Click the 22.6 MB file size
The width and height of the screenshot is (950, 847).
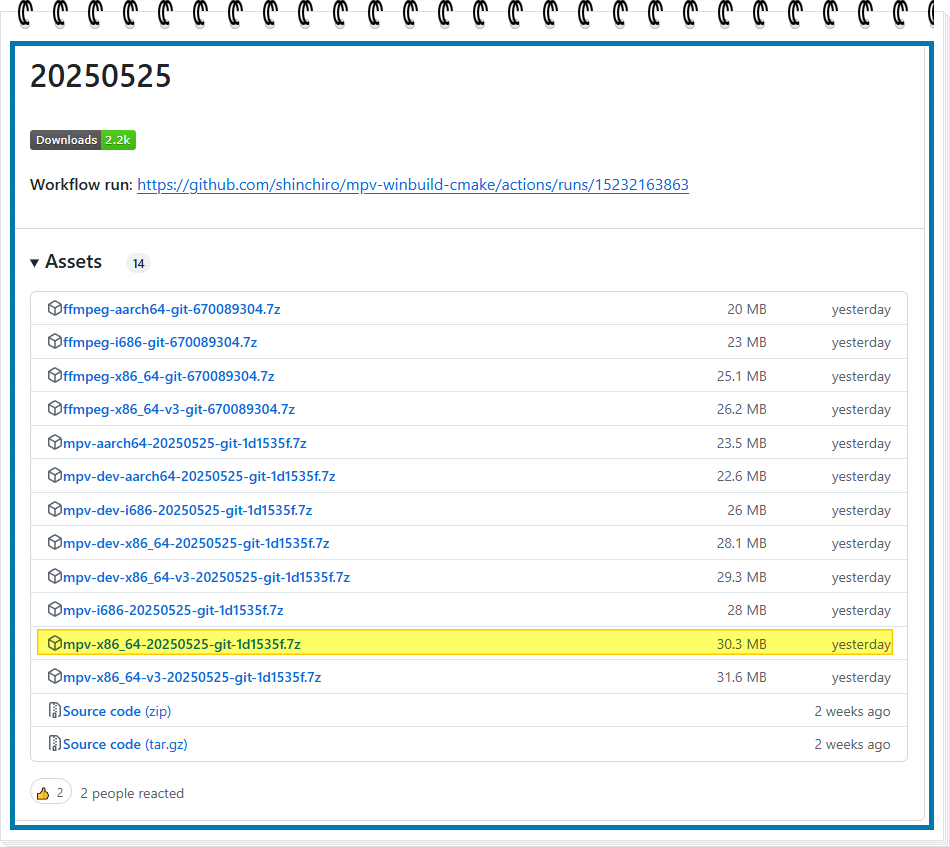click(742, 476)
